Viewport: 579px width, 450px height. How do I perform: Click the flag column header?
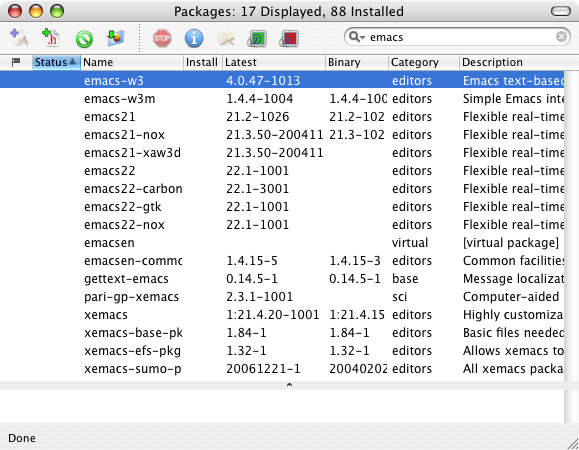tap(16, 62)
